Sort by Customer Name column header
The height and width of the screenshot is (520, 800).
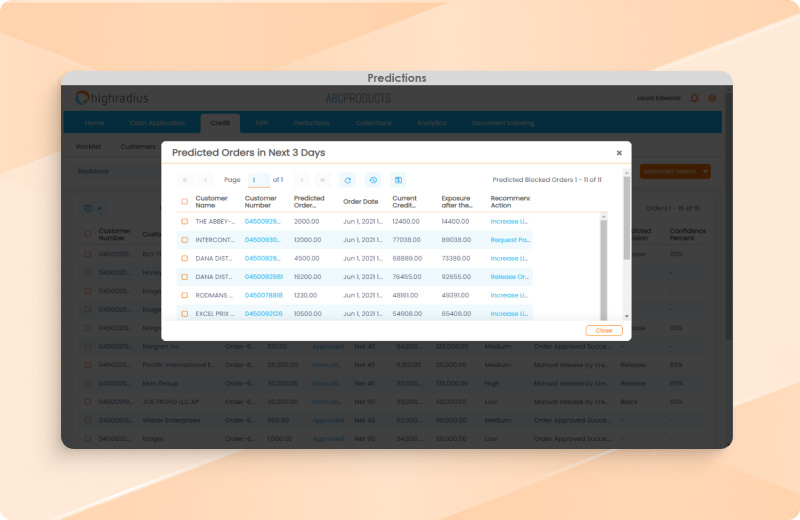click(x=211, y=202)
